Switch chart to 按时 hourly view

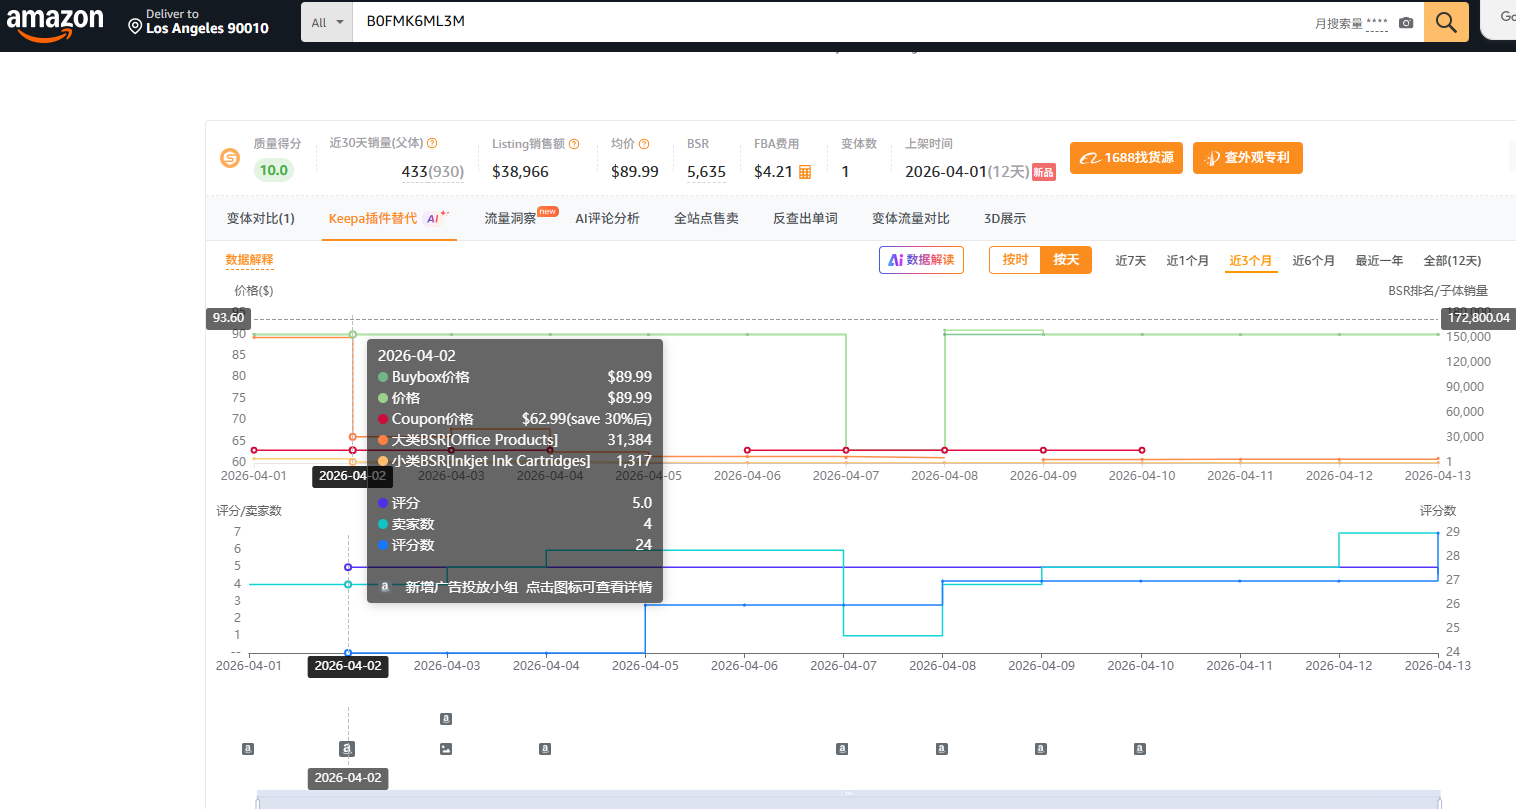tap(1015, 260)
